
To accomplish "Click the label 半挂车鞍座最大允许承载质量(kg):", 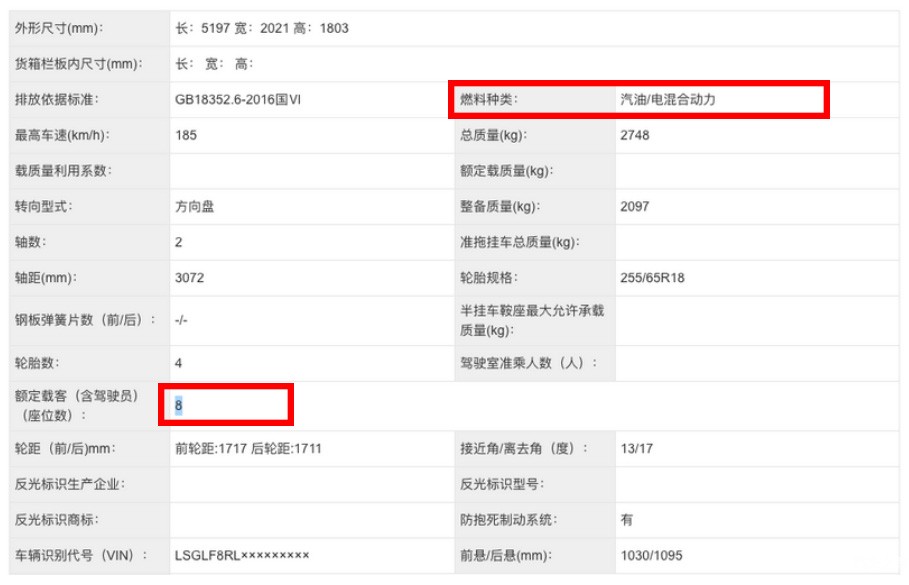I will click(532, 321).
